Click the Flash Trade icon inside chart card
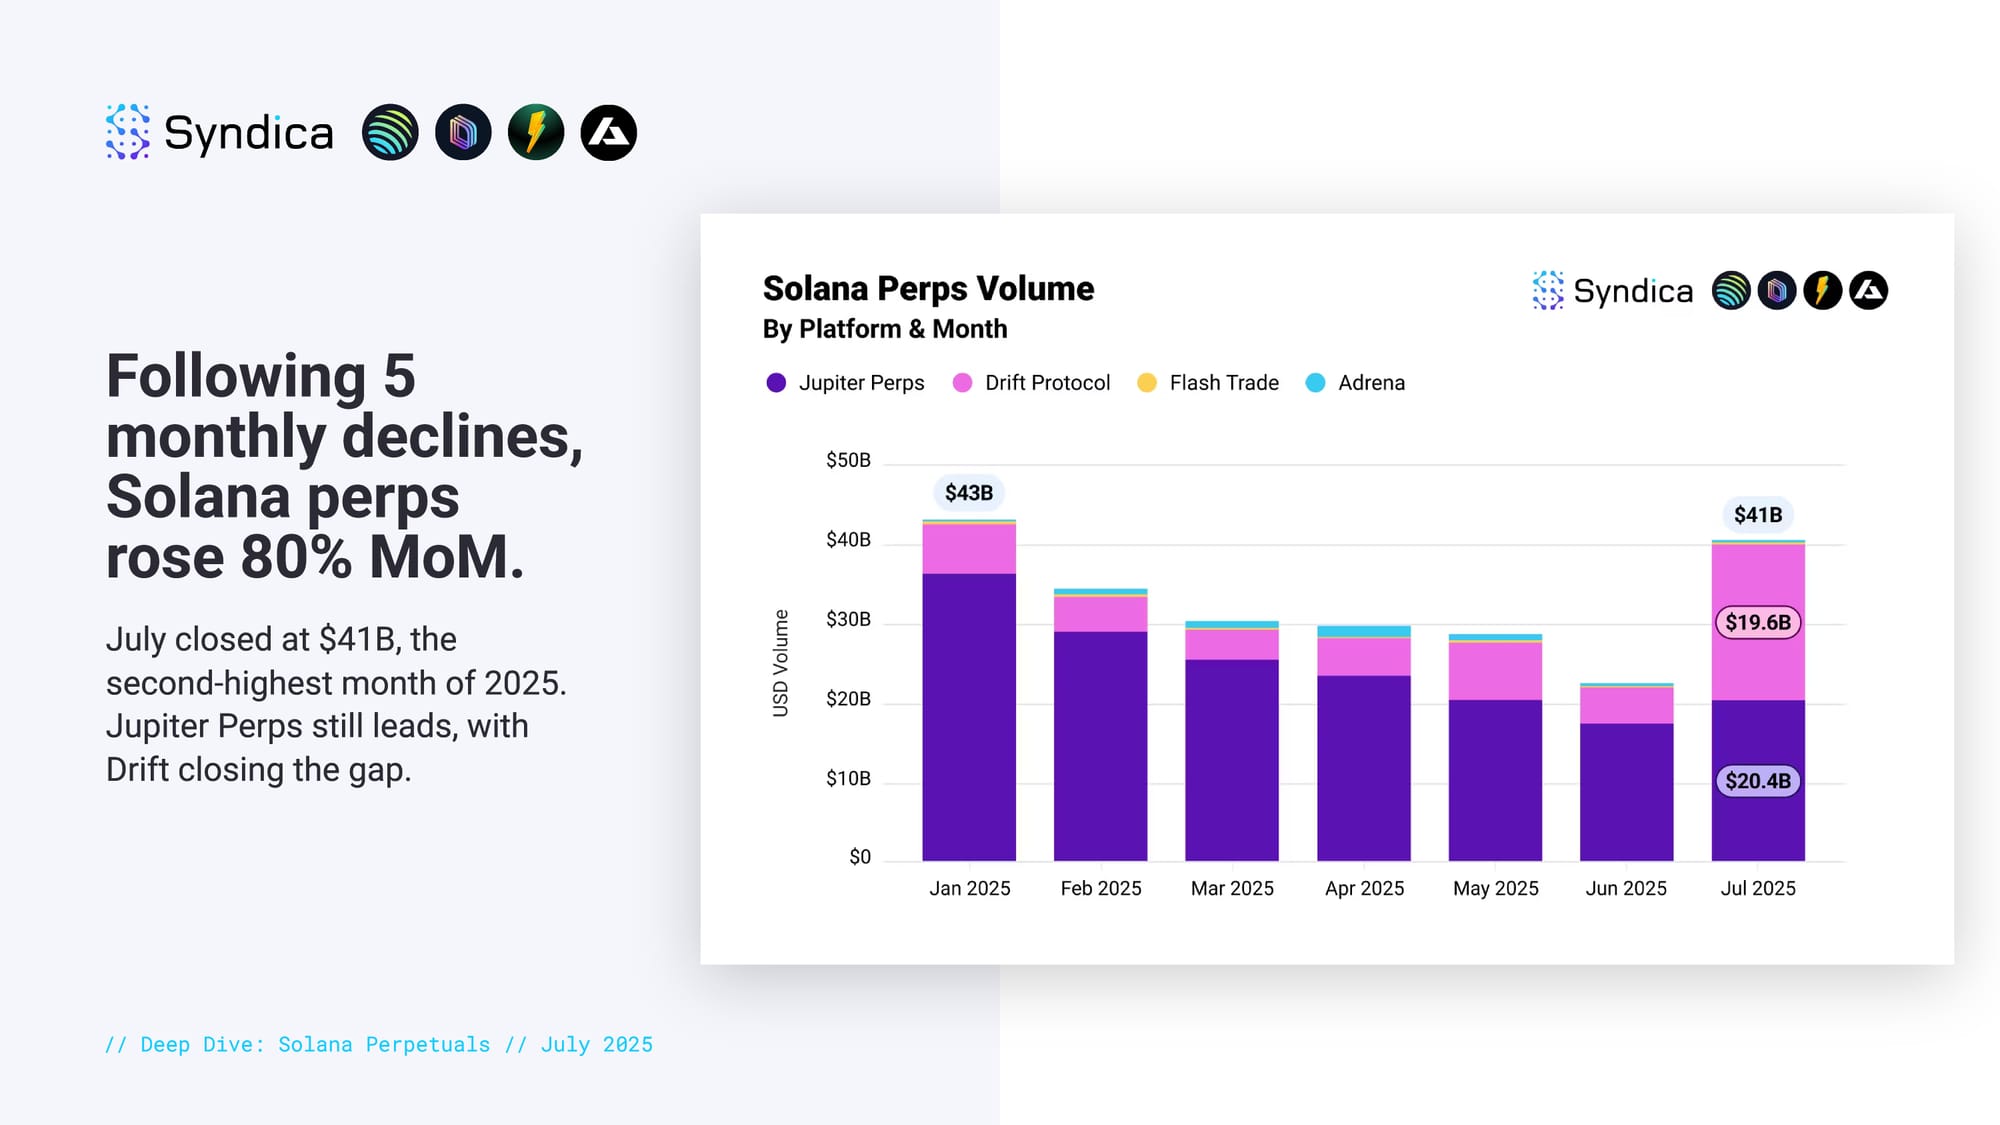This screenshot has height=1125, width=2000. (x=1823, y=290)
